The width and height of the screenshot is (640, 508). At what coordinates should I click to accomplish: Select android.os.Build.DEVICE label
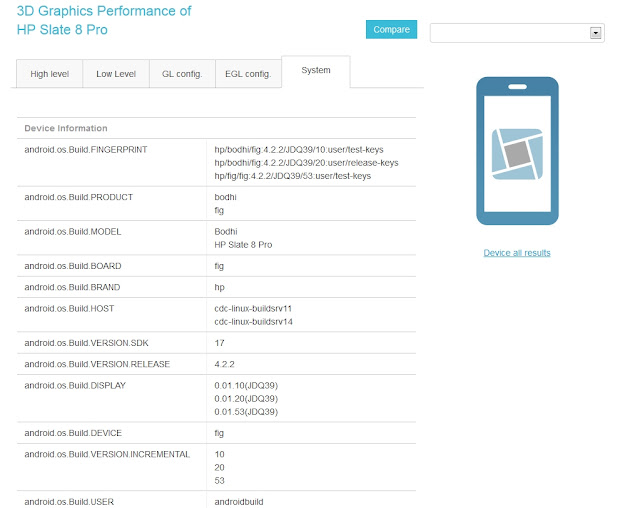(x=73, y=433)
